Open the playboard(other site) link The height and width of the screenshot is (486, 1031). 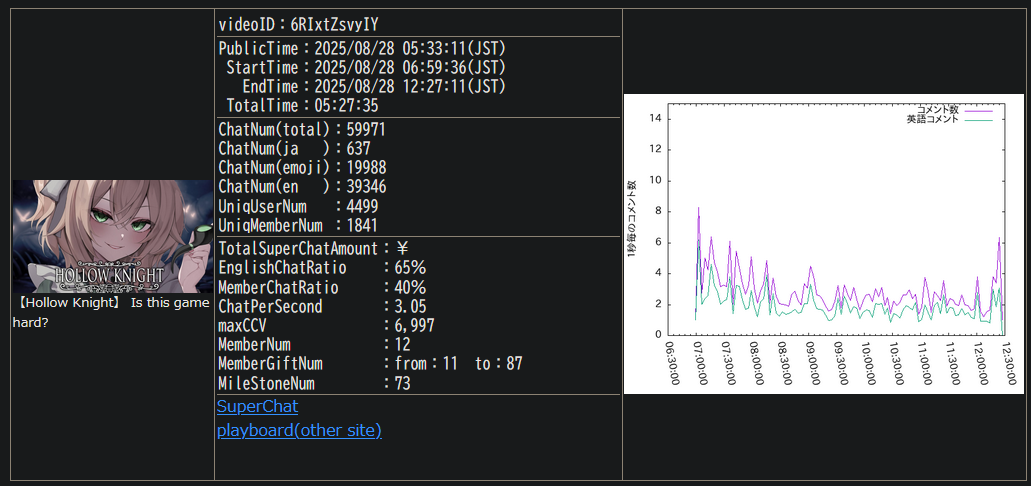point(299,431)
